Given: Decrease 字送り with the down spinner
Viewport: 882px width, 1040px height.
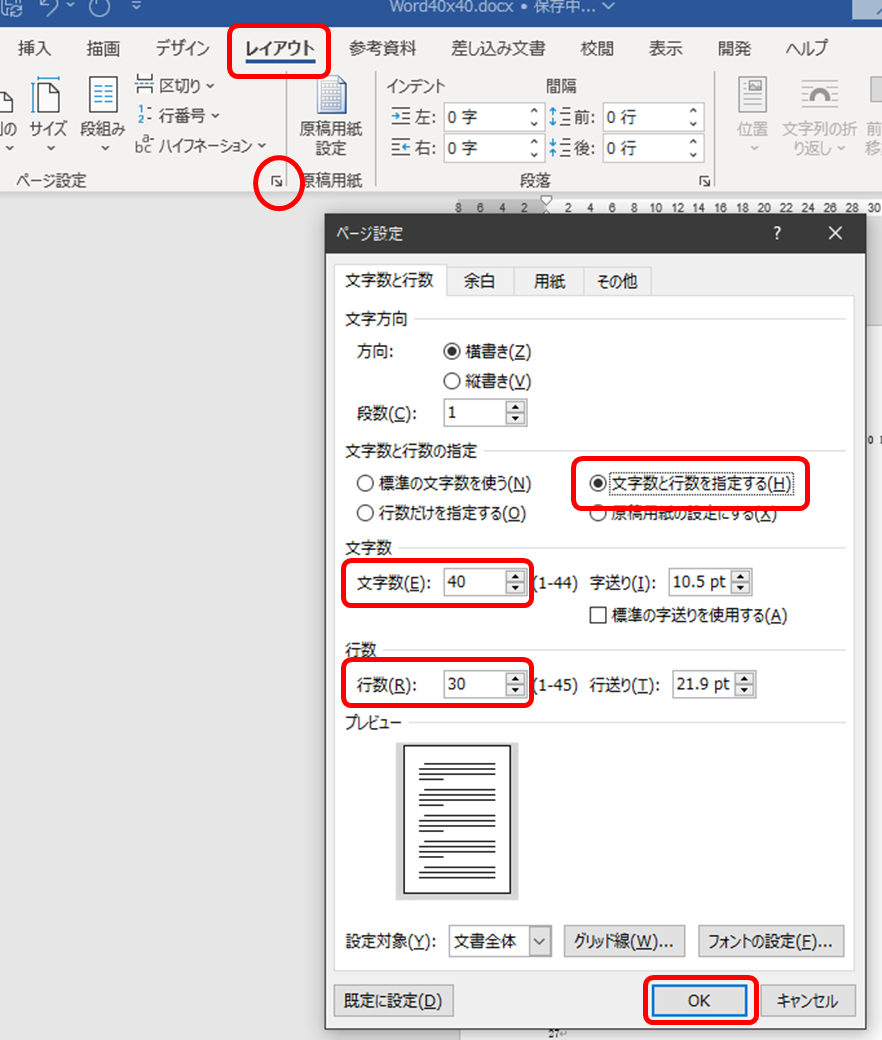Looking at the screenshot, I should [741, 588].
